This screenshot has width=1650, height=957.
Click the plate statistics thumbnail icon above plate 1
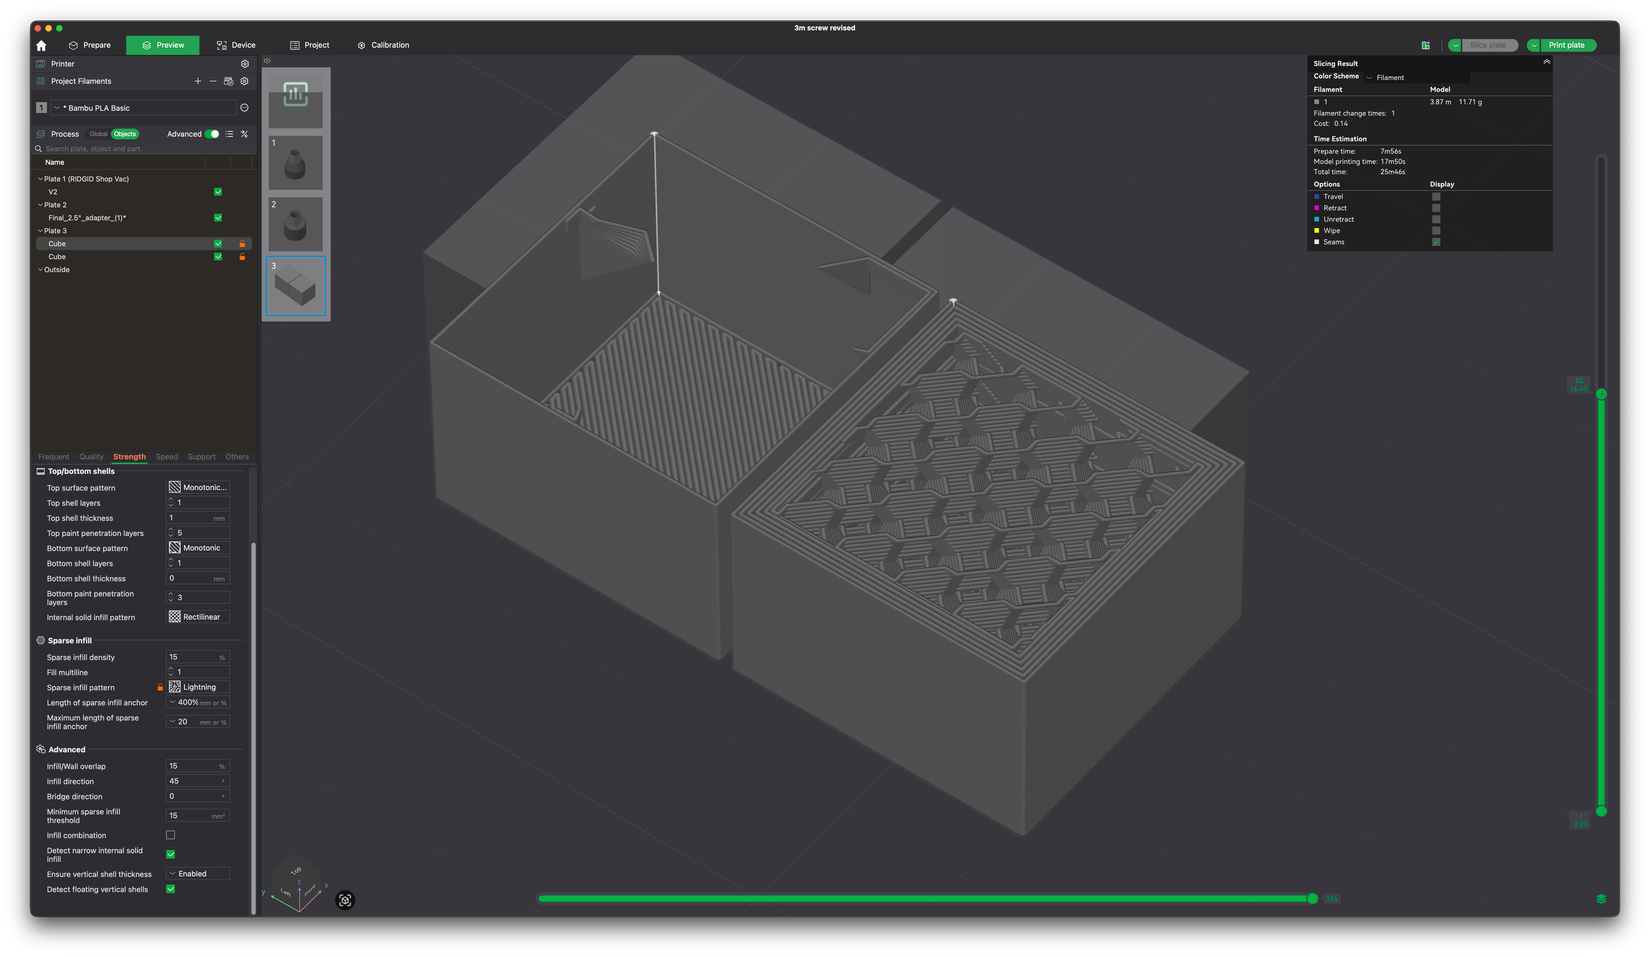coord(295,95)
